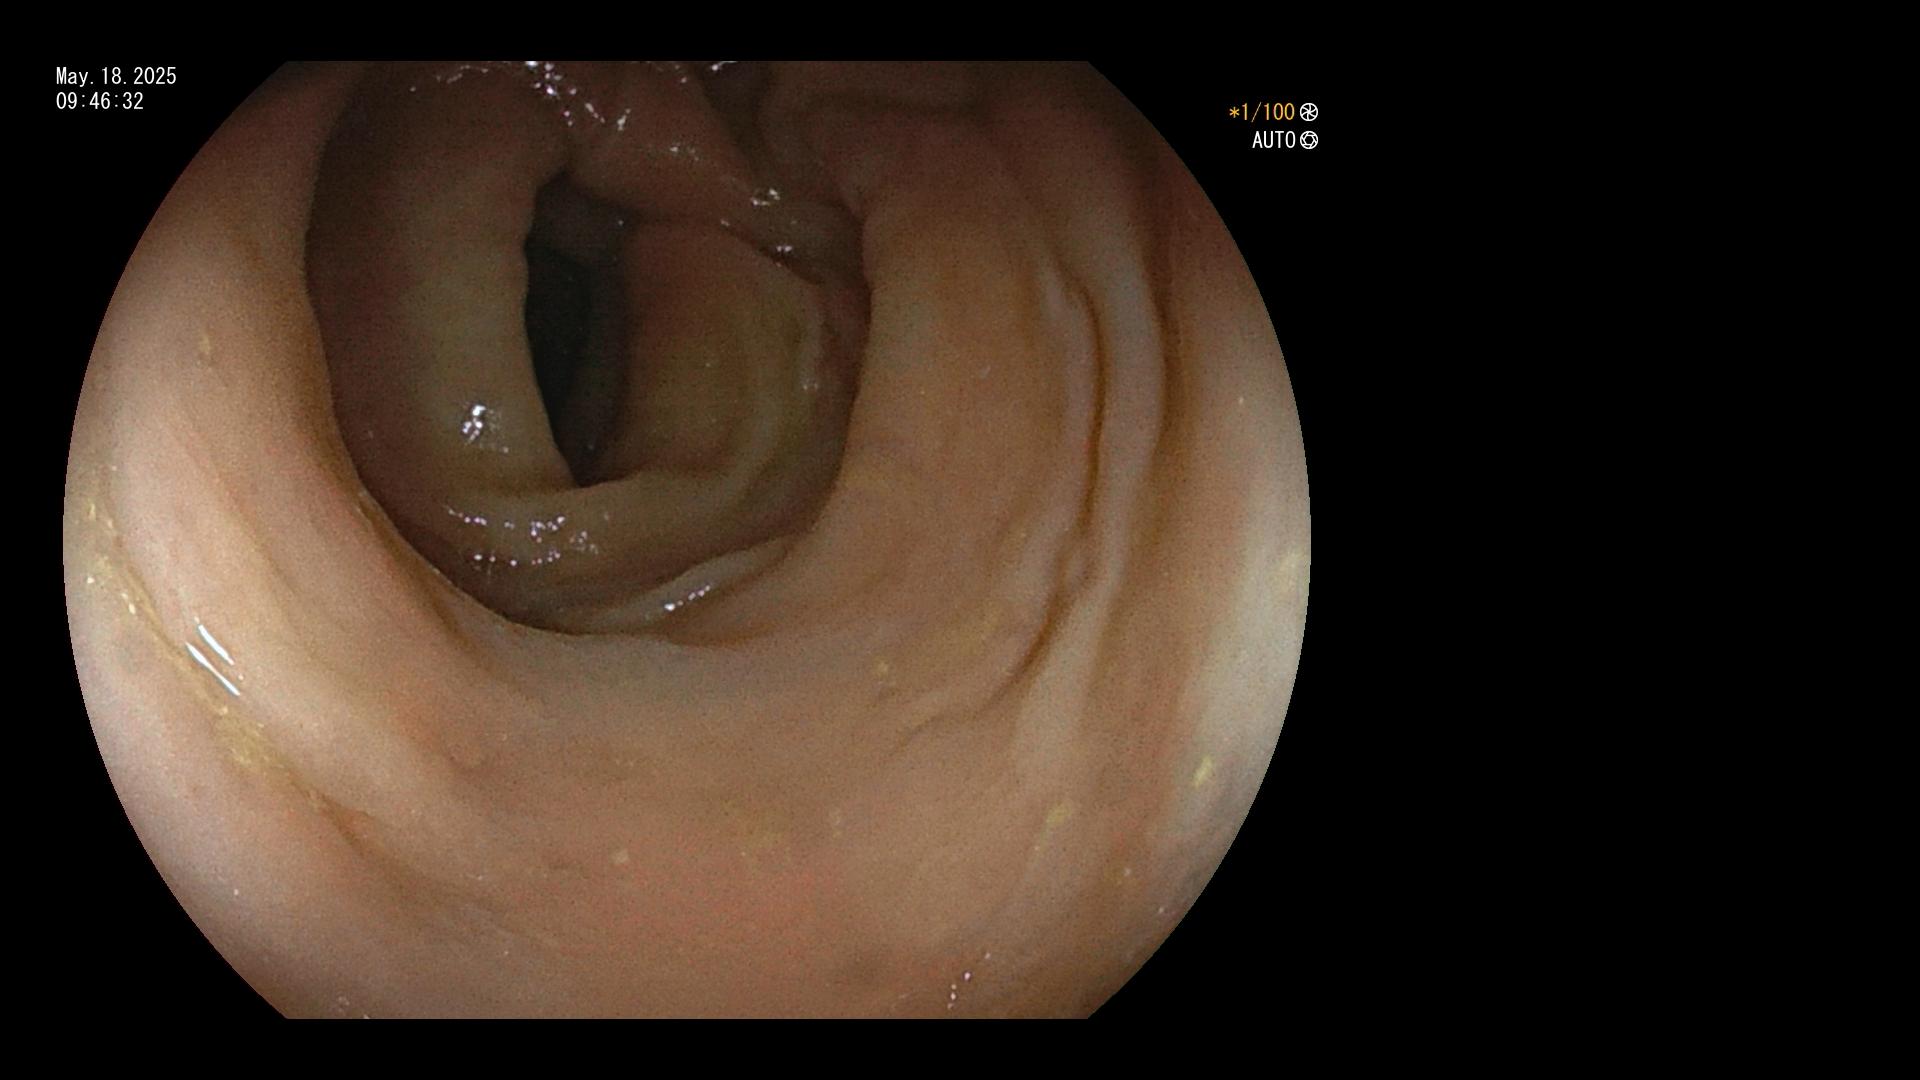
Task: Click the timestamp 09:46:32
Action: pos(100,102)
